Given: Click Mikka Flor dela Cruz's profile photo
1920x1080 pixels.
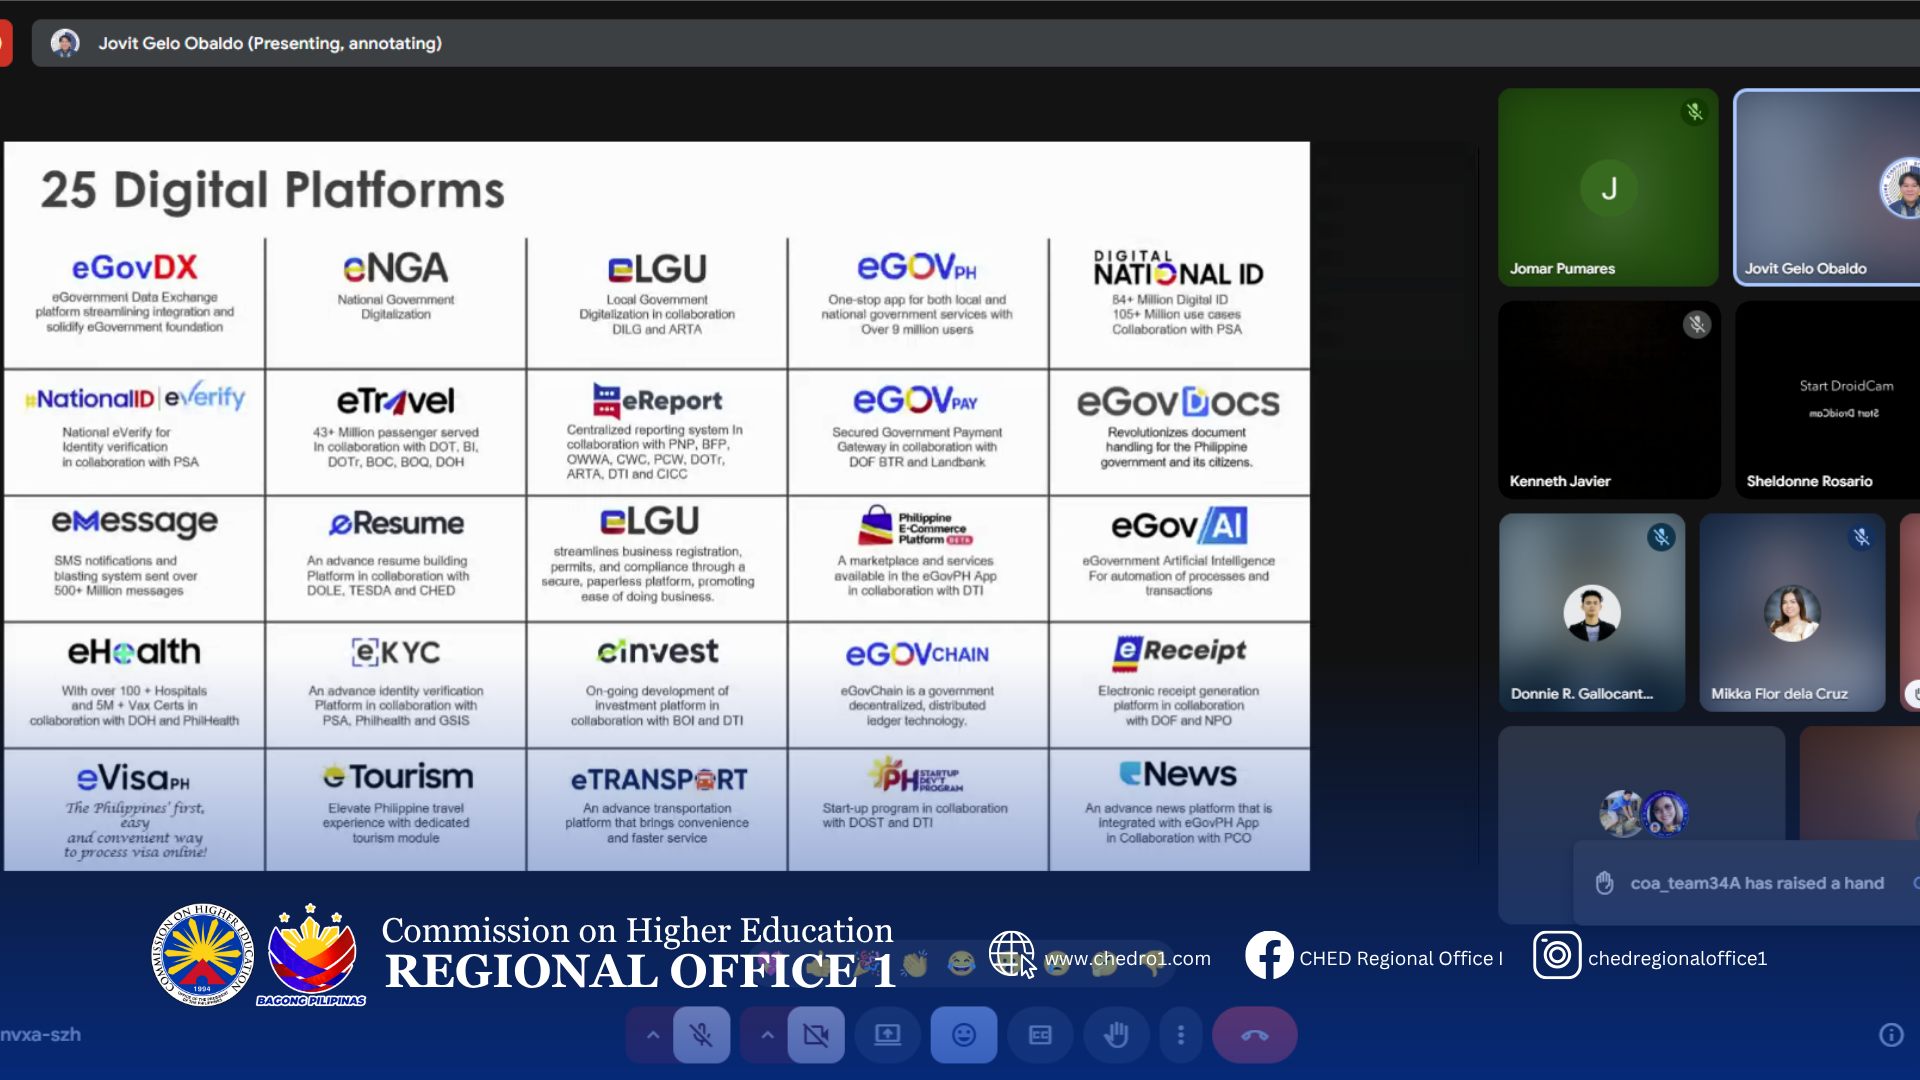Looking at the screenshot, I should 1791,613.
